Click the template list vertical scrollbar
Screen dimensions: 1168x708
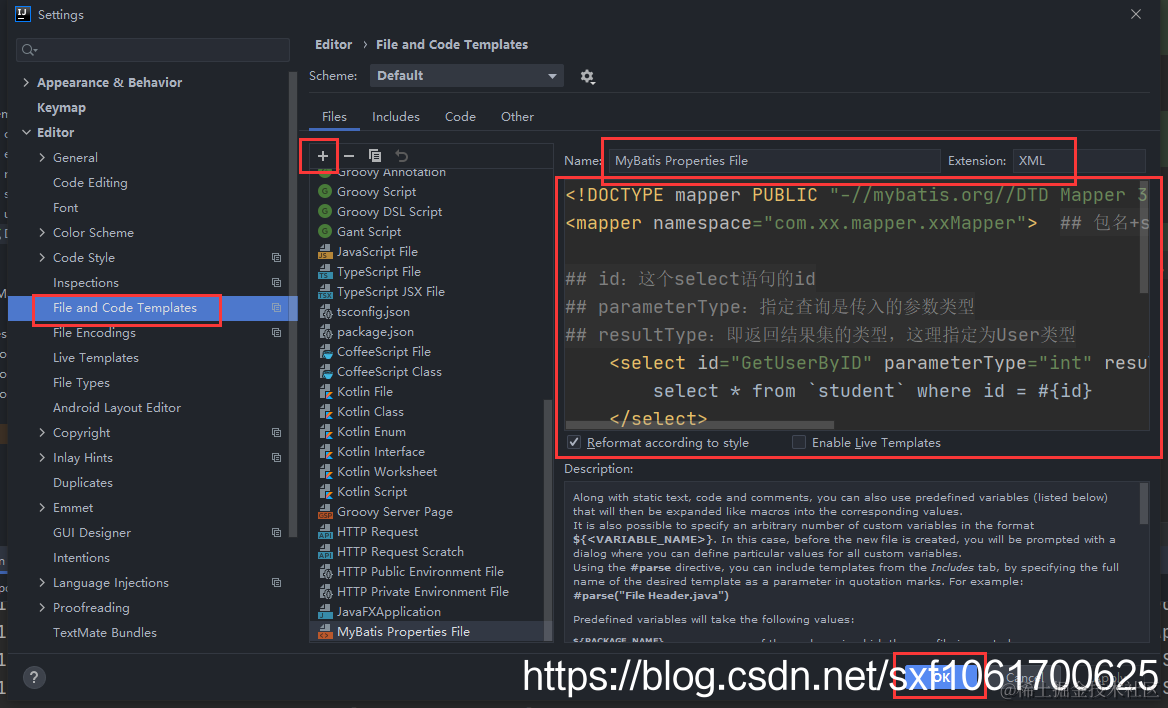pos(548,519)
